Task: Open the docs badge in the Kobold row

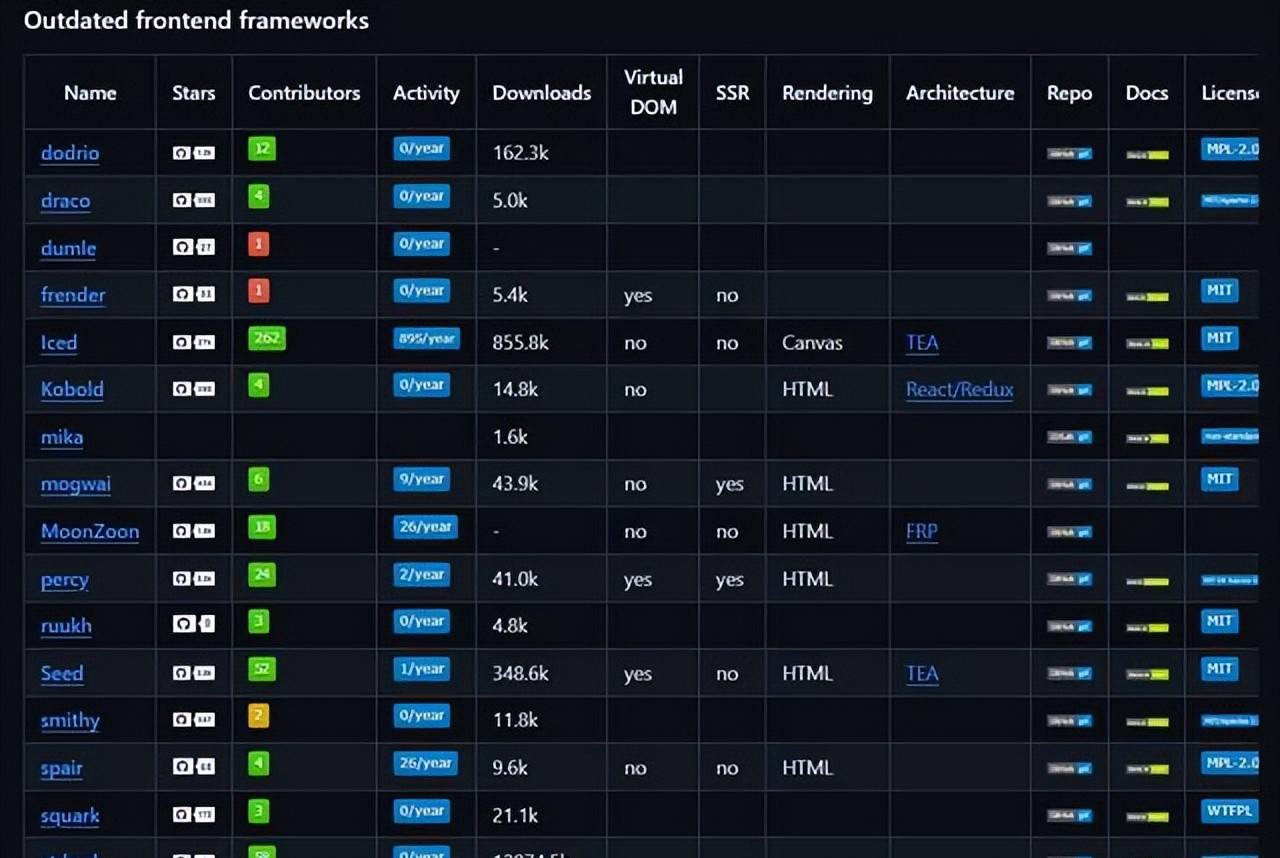Action: tap(1147, 390)
